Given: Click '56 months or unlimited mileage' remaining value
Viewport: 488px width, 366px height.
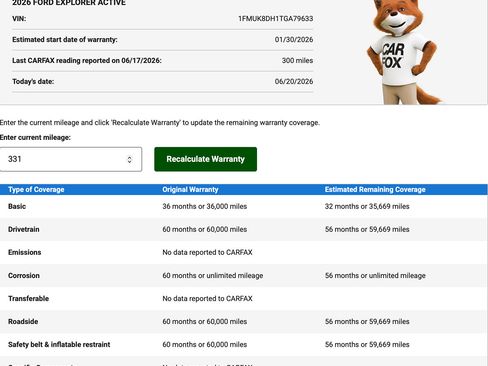Looking at the screenshot, I should [x=375, y=276].
